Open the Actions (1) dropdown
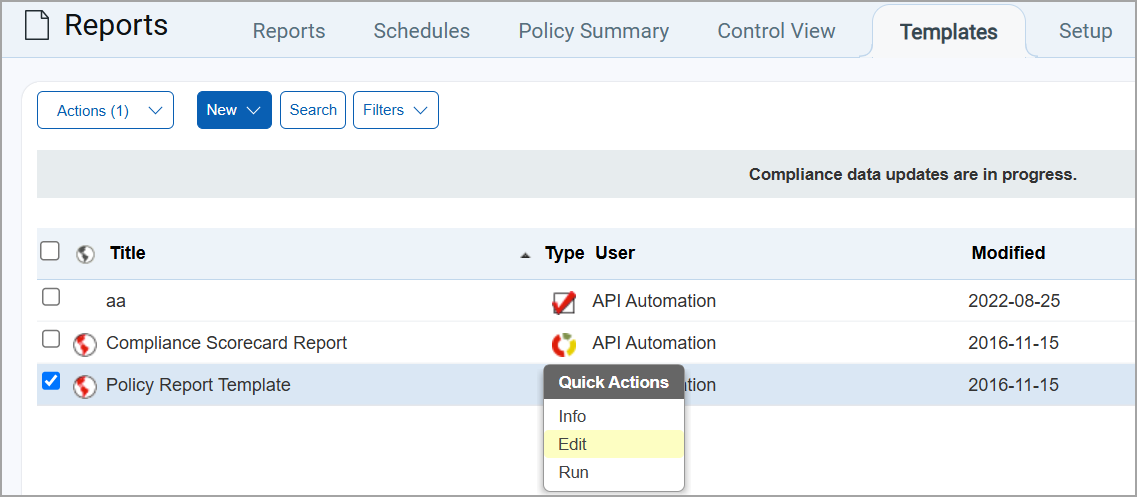Image resolution: width=1137 pixels, height=497 pixels. [x=105, y=110]
